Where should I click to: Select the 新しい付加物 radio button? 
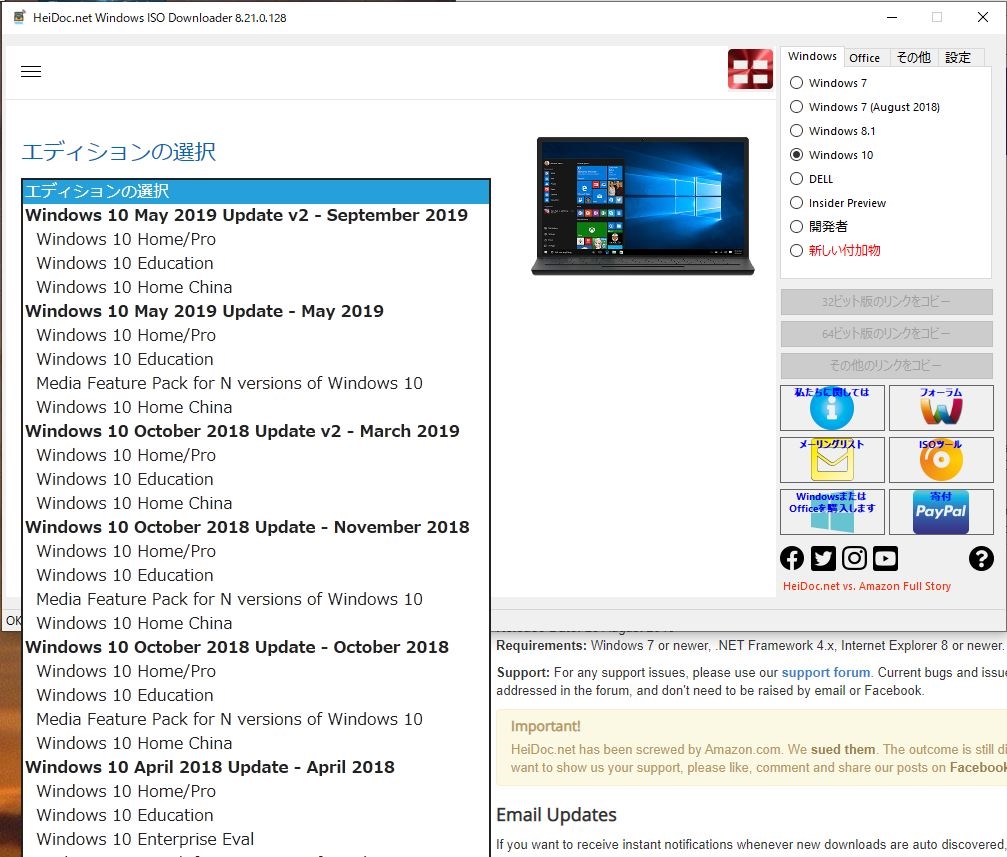click(x=796, y=251)
